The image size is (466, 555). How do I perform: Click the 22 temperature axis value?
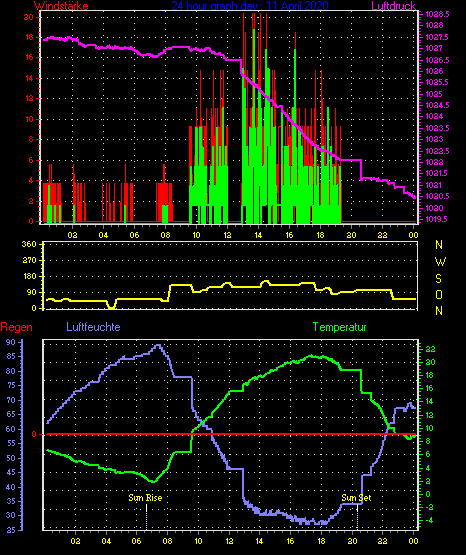[430, 349]
